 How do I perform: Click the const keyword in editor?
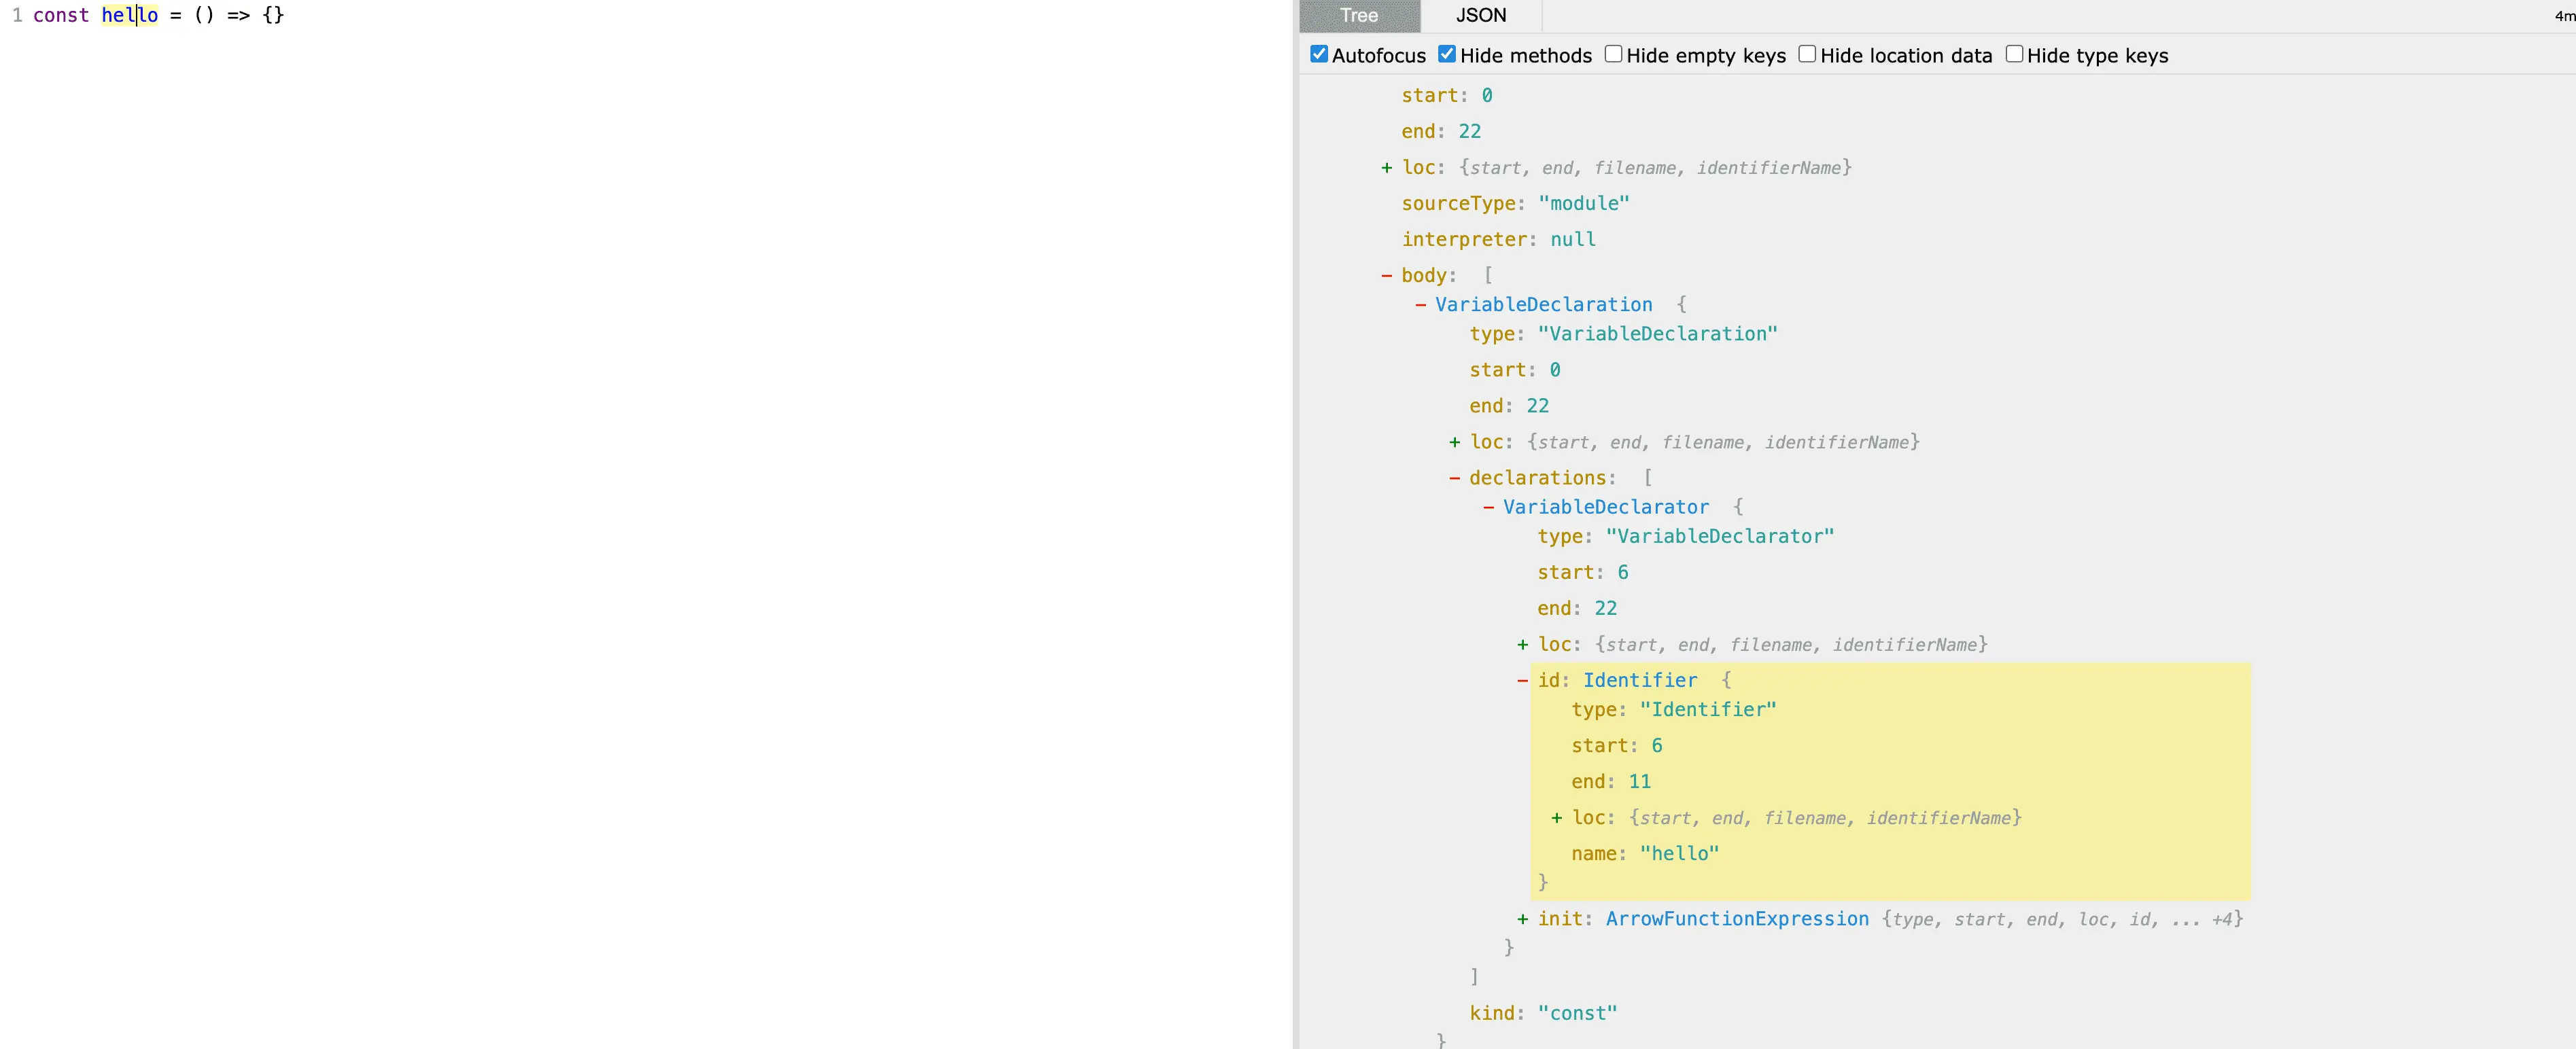click(x=61, y=16)
